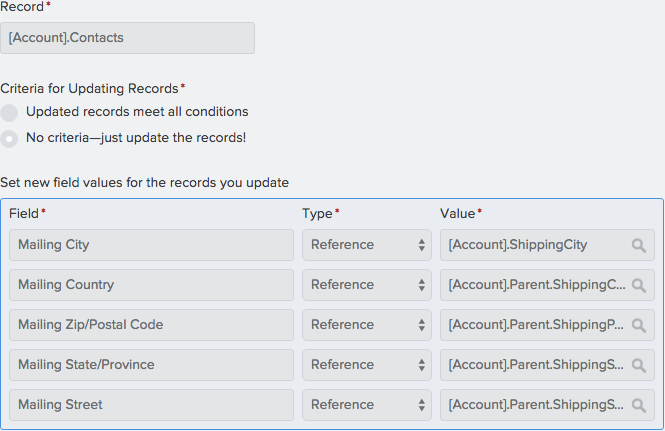Expand the Type dropdown for Mailing State/Province

366,365
